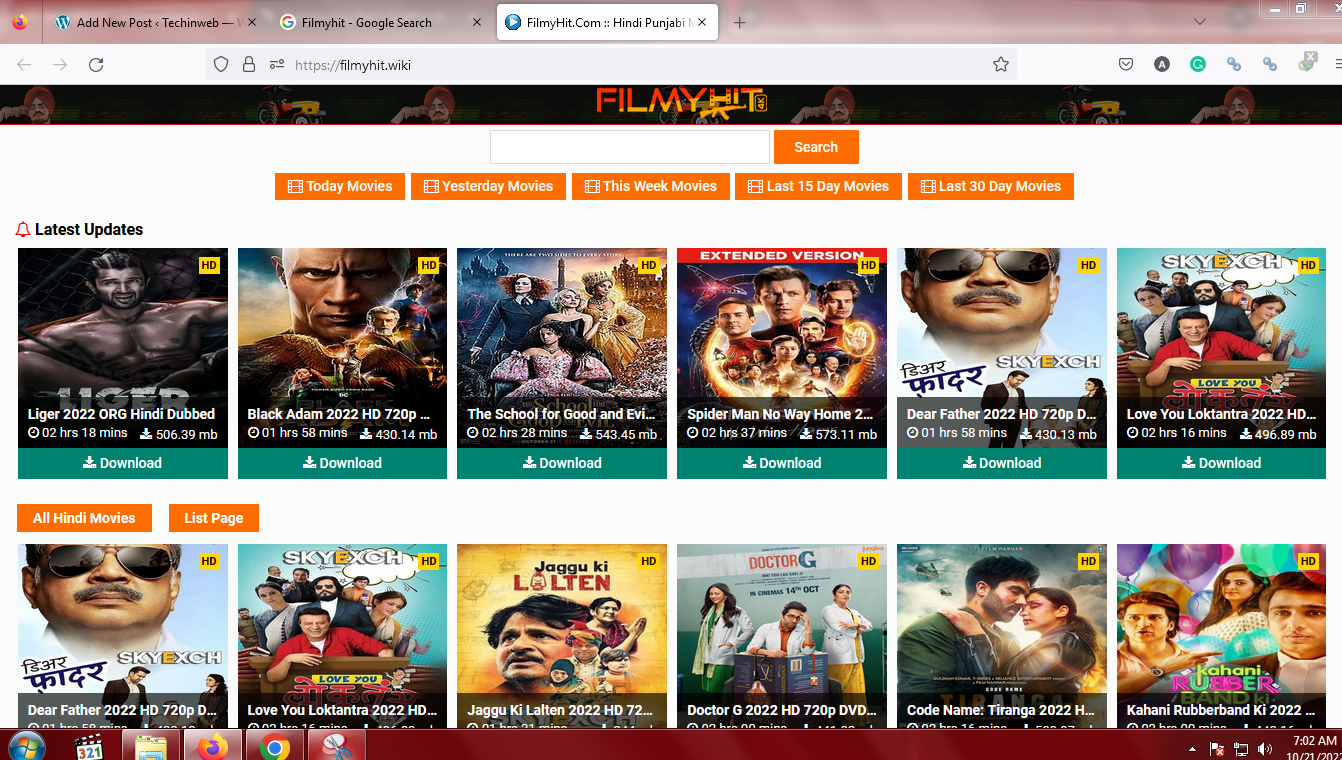1342x760 pixels.
Task: View site security via the padlock icon
Action: 249,65
